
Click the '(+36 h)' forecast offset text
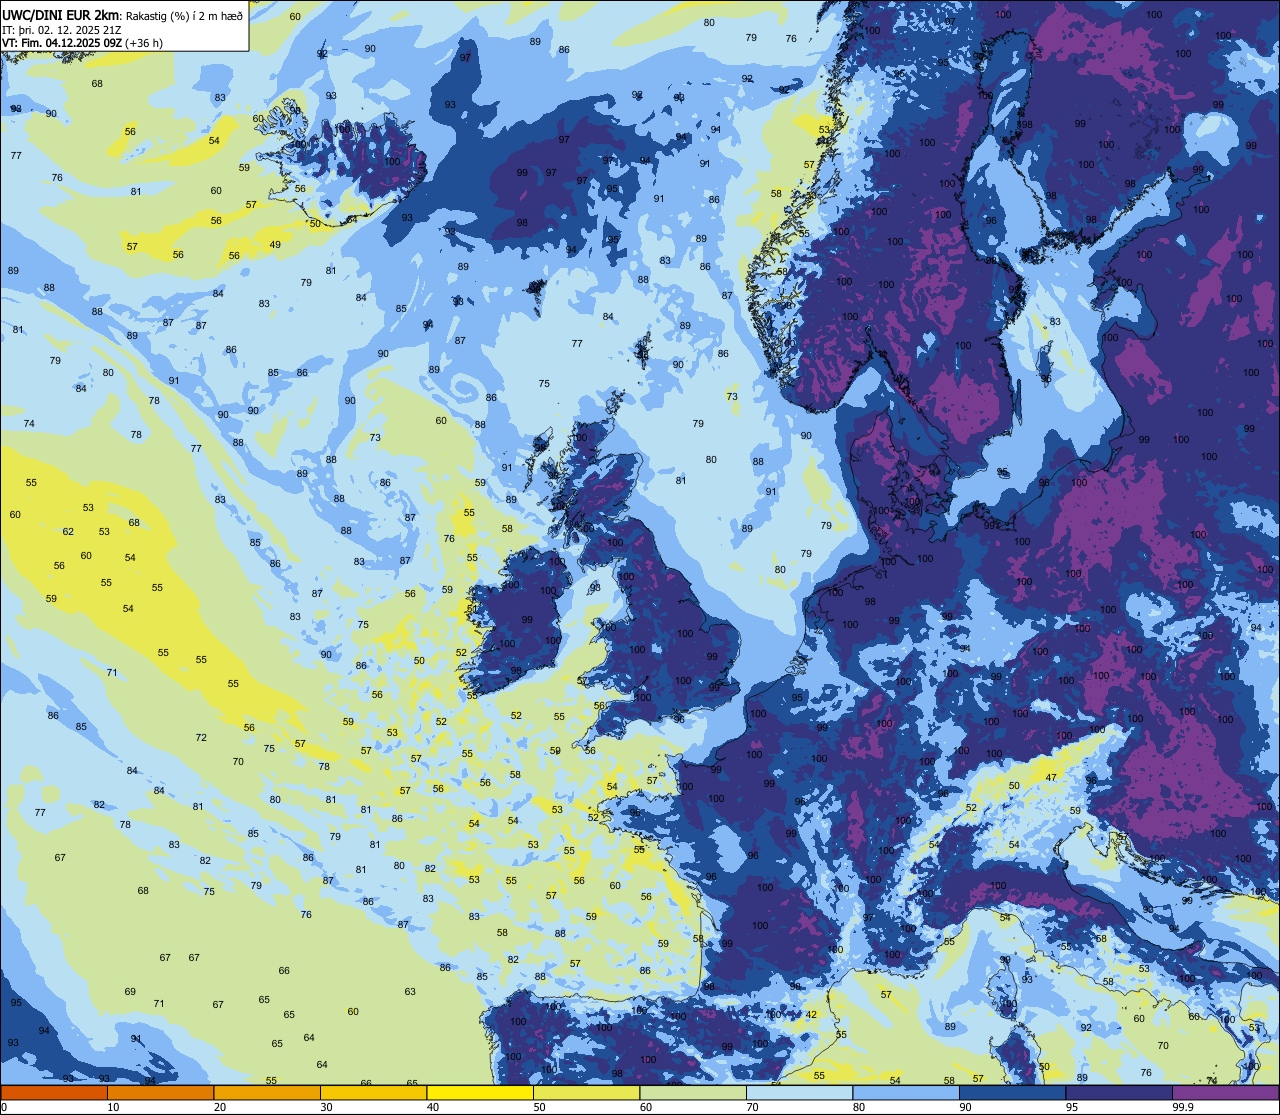pyautogui.click(x=144, y=43)
